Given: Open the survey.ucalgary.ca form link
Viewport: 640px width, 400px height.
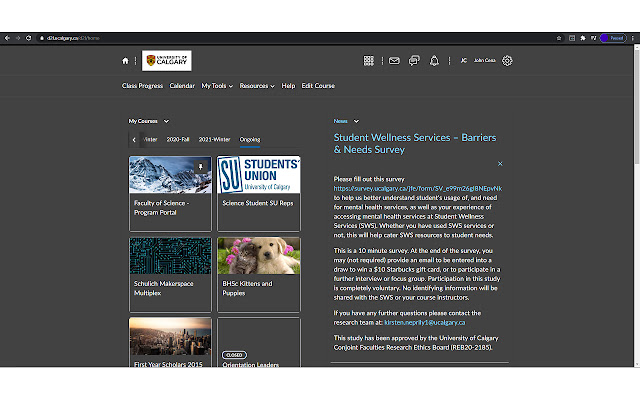Looking at the screenshot, I should 418,189.
